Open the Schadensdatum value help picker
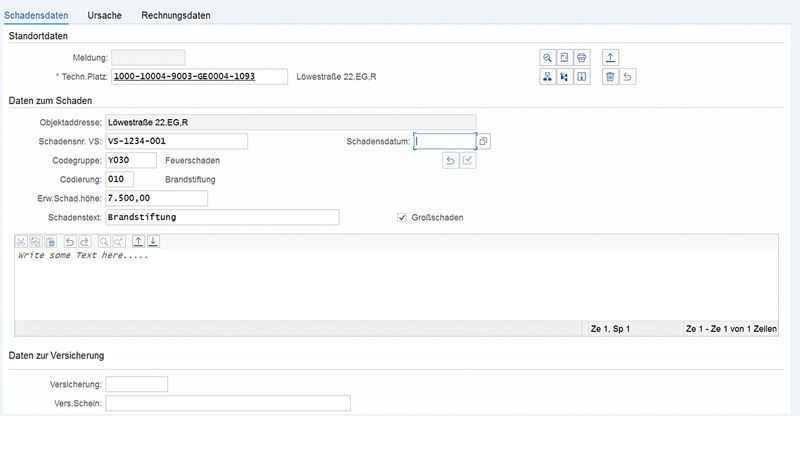 [484, 142]
